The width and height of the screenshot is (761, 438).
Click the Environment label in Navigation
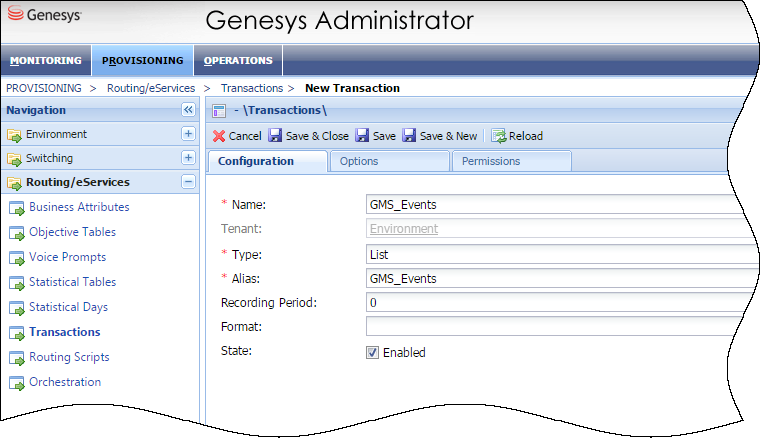(56, 134)
